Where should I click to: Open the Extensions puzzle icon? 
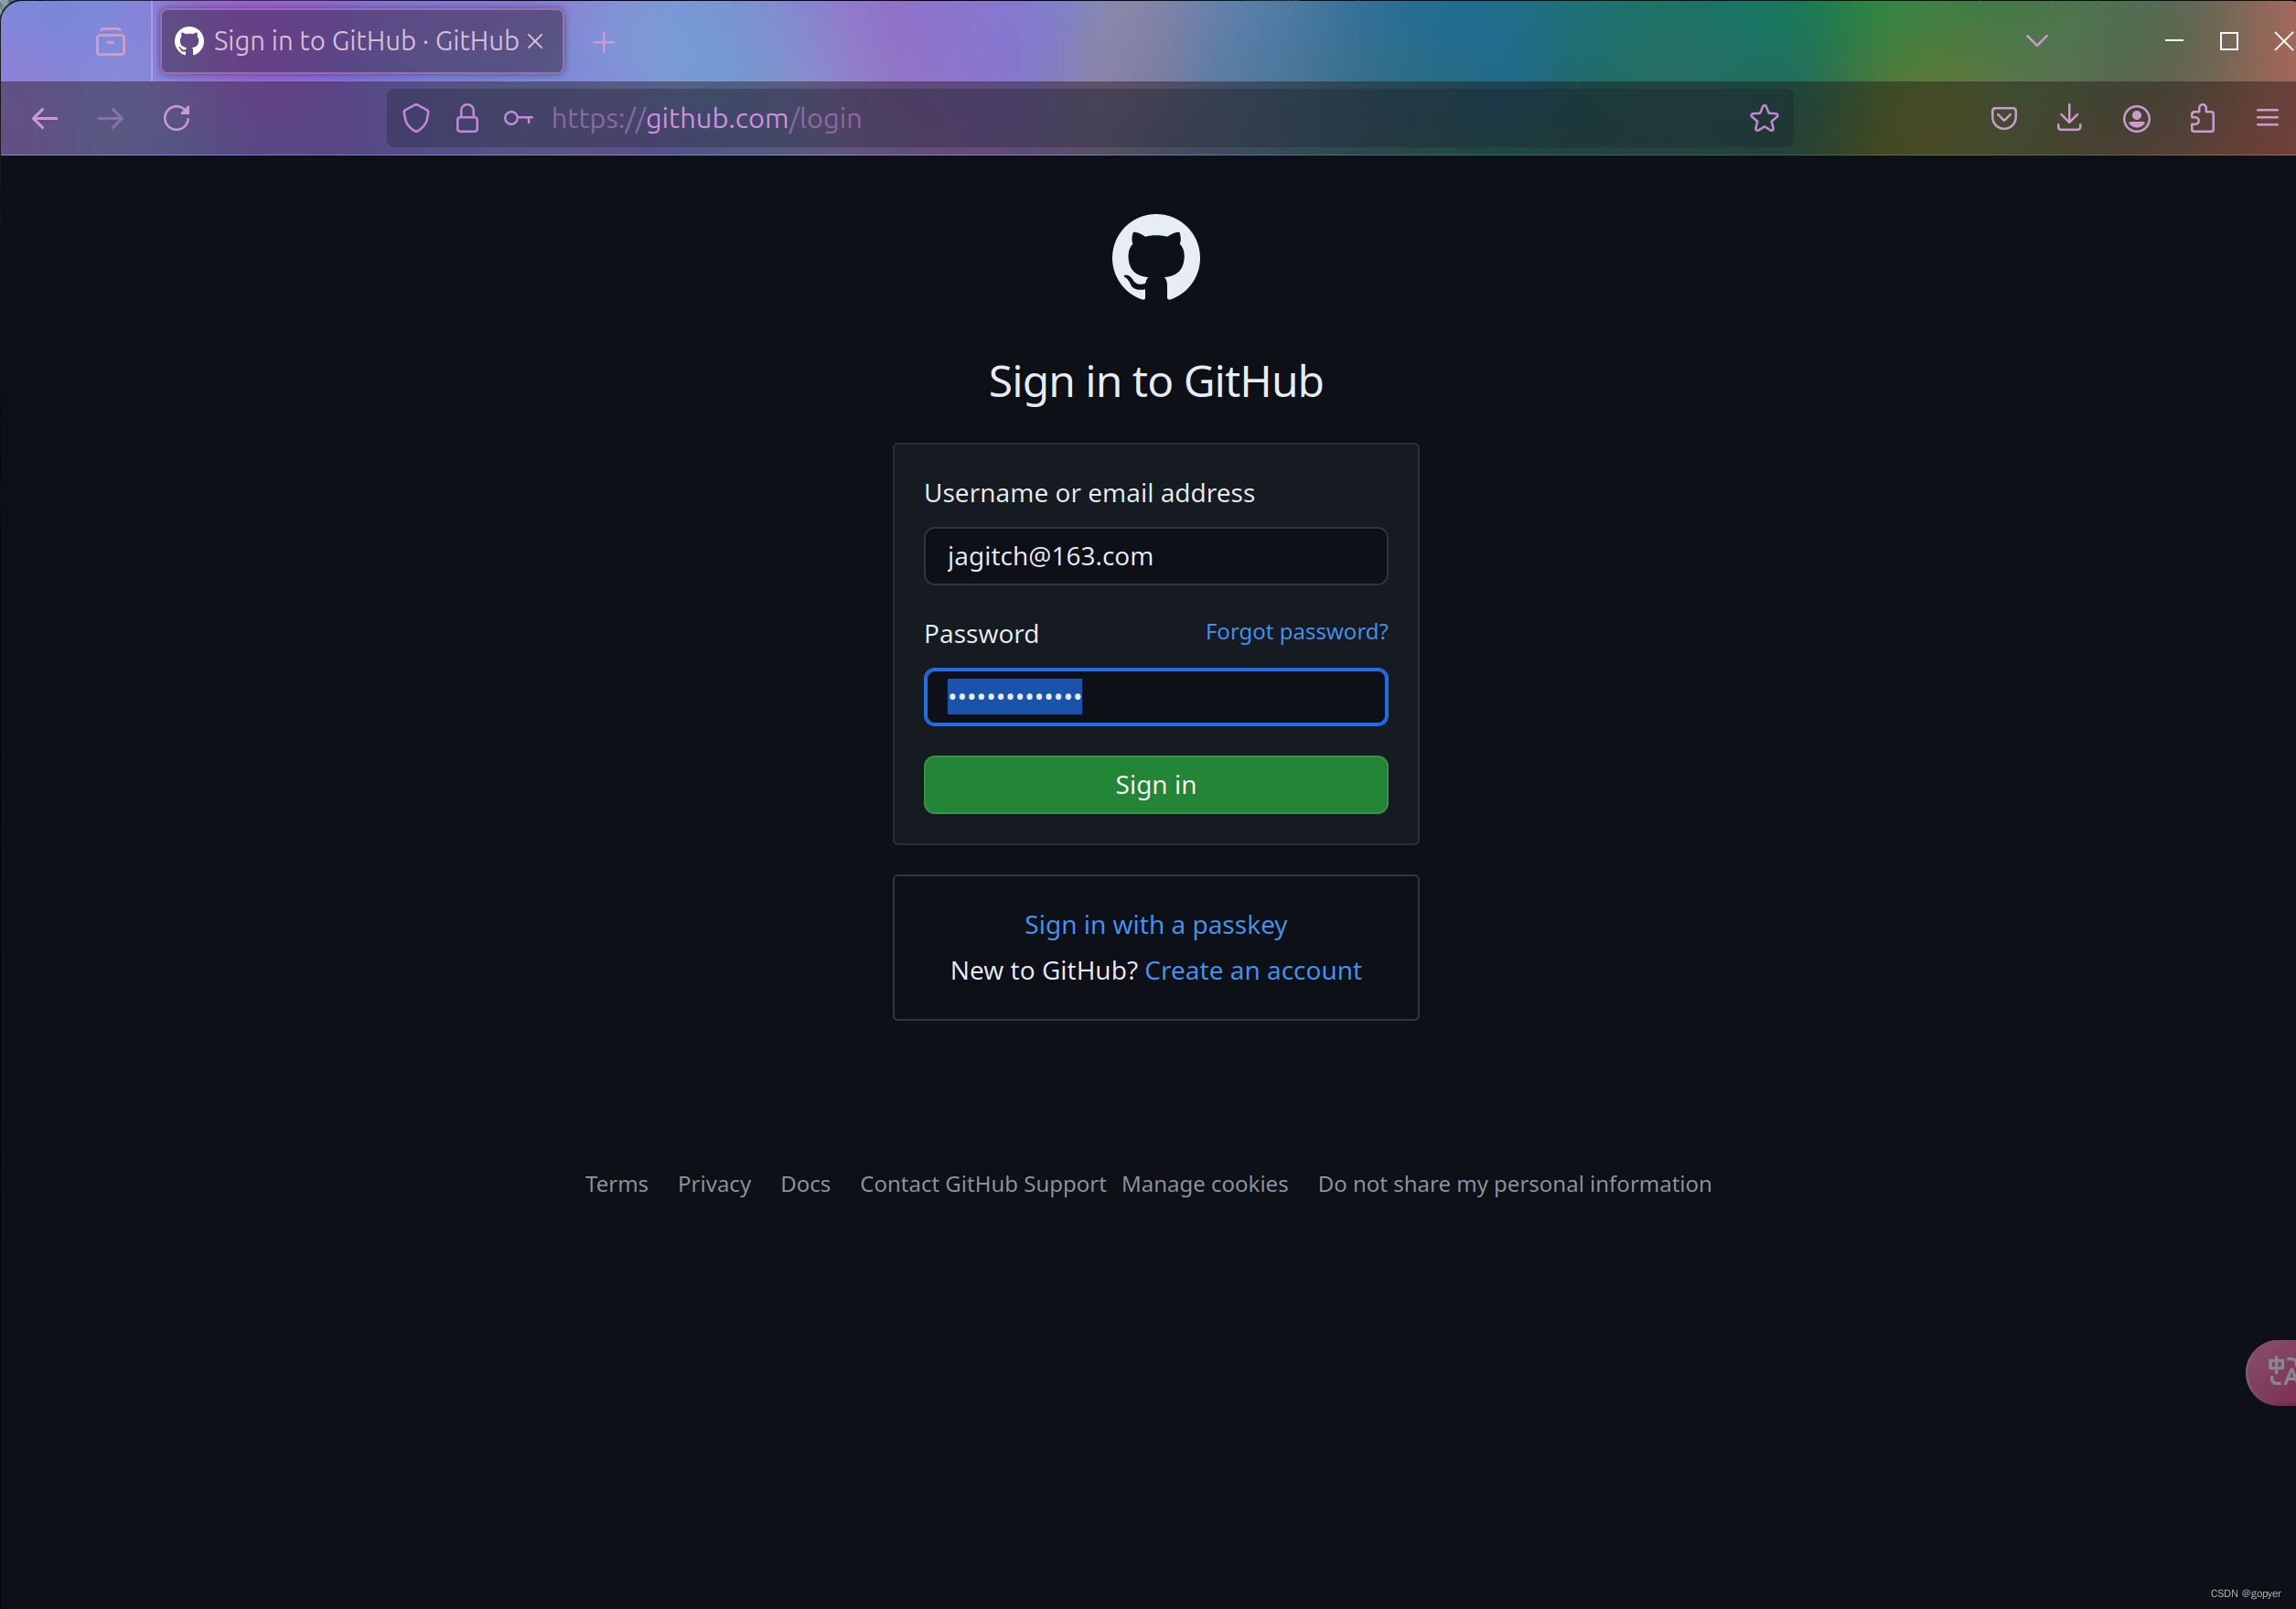[x=2202, y=118]
